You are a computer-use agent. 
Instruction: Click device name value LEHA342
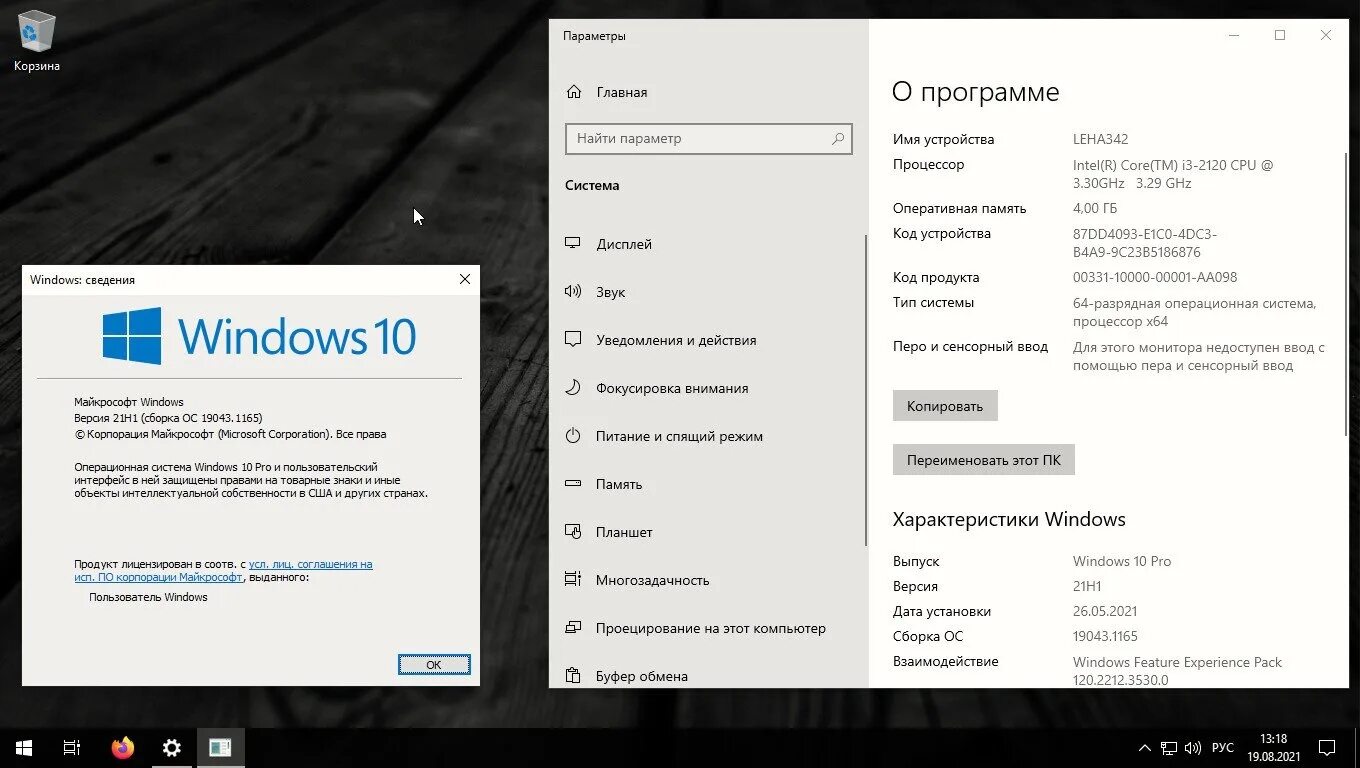point(1100,139)
